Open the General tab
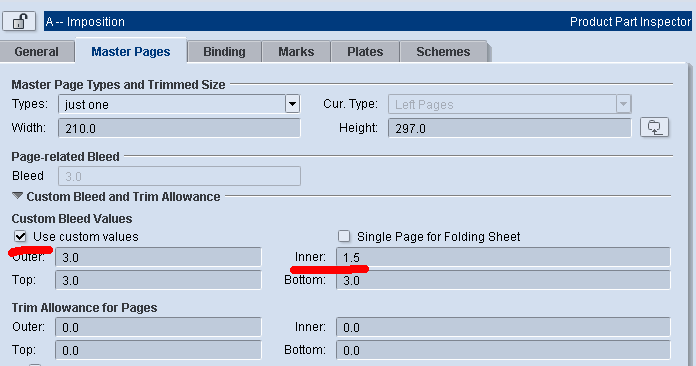696x366 pixels. point(36,52)
